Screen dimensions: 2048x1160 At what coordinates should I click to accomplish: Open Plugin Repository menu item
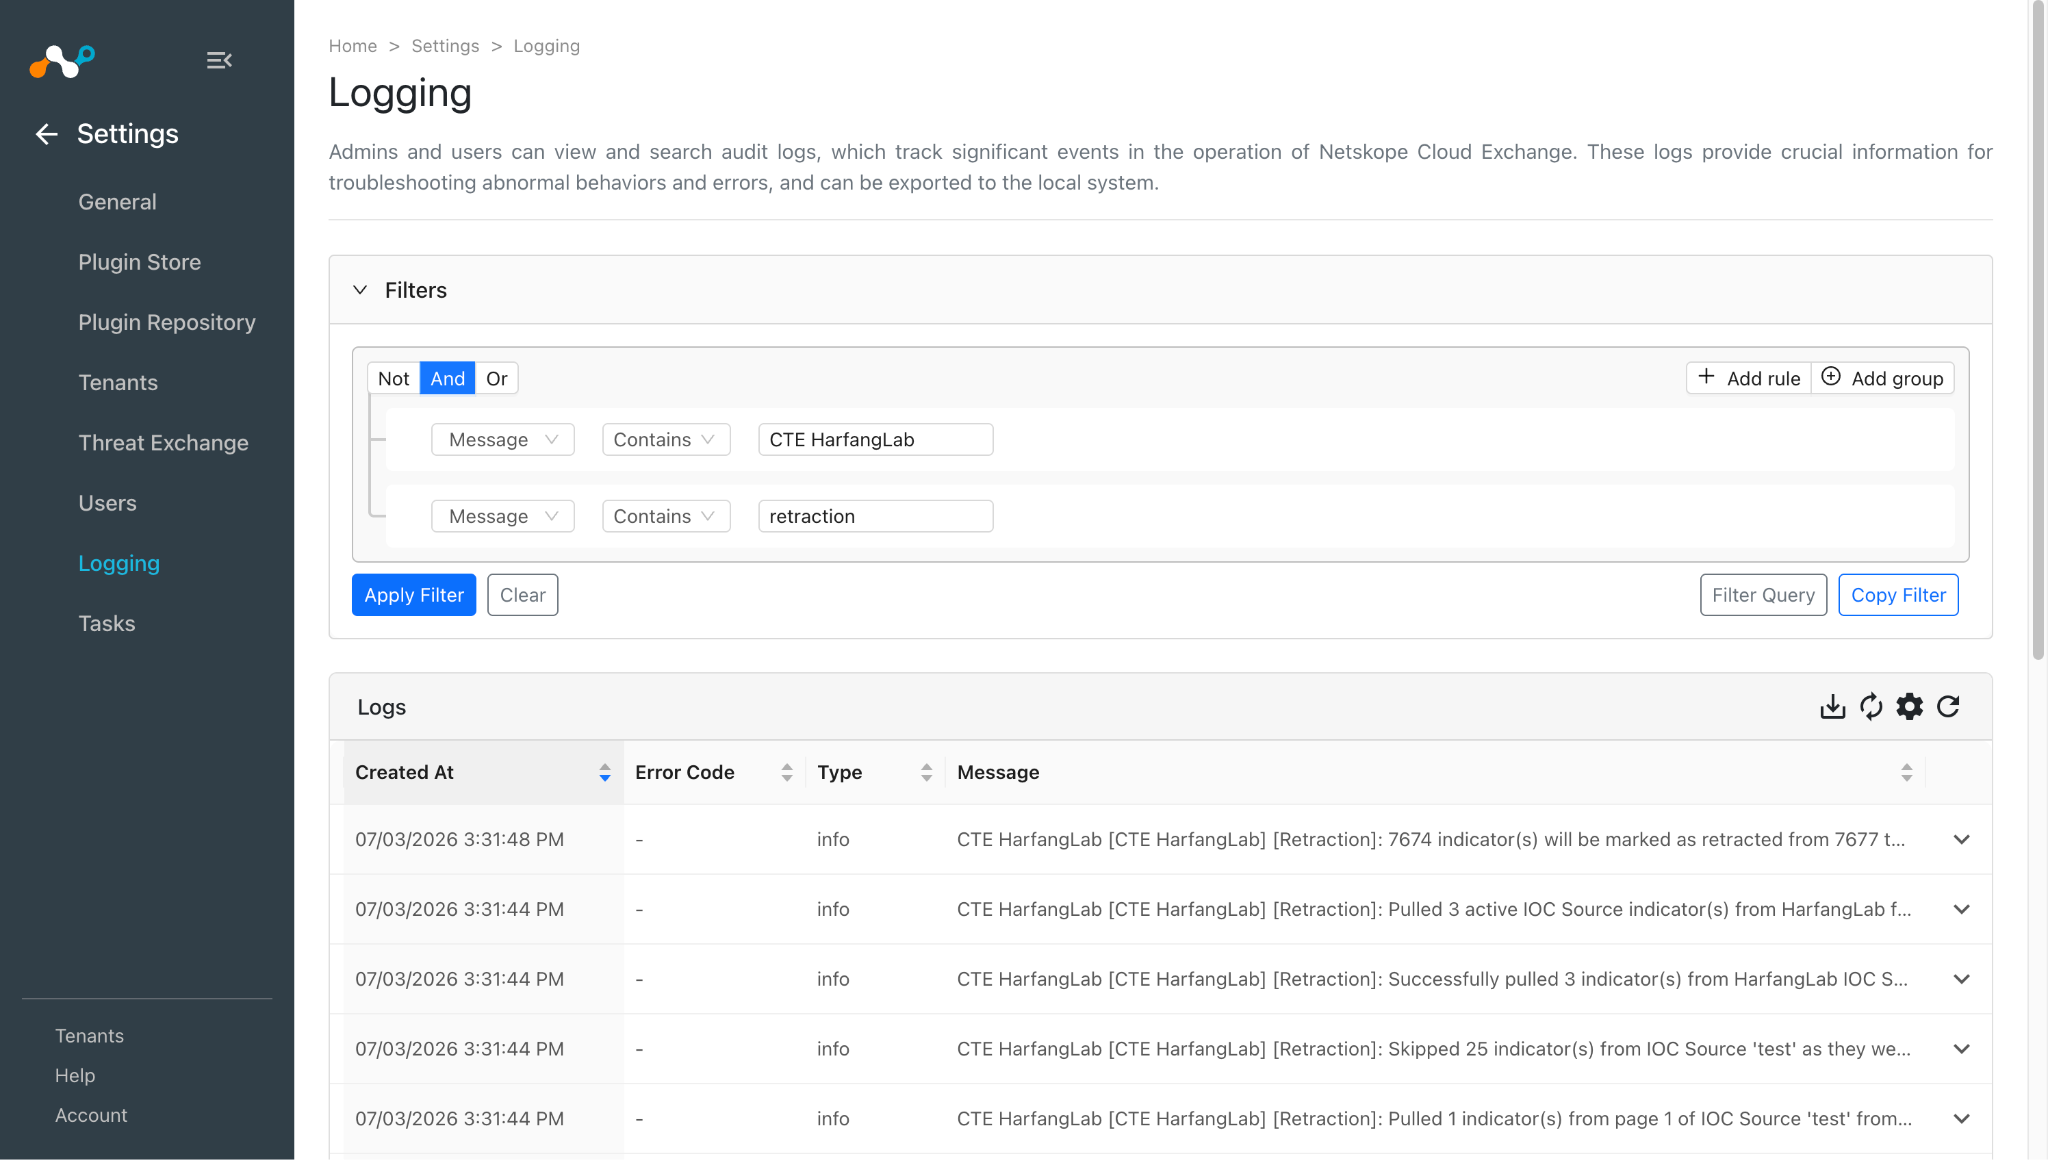click(167, 322)
